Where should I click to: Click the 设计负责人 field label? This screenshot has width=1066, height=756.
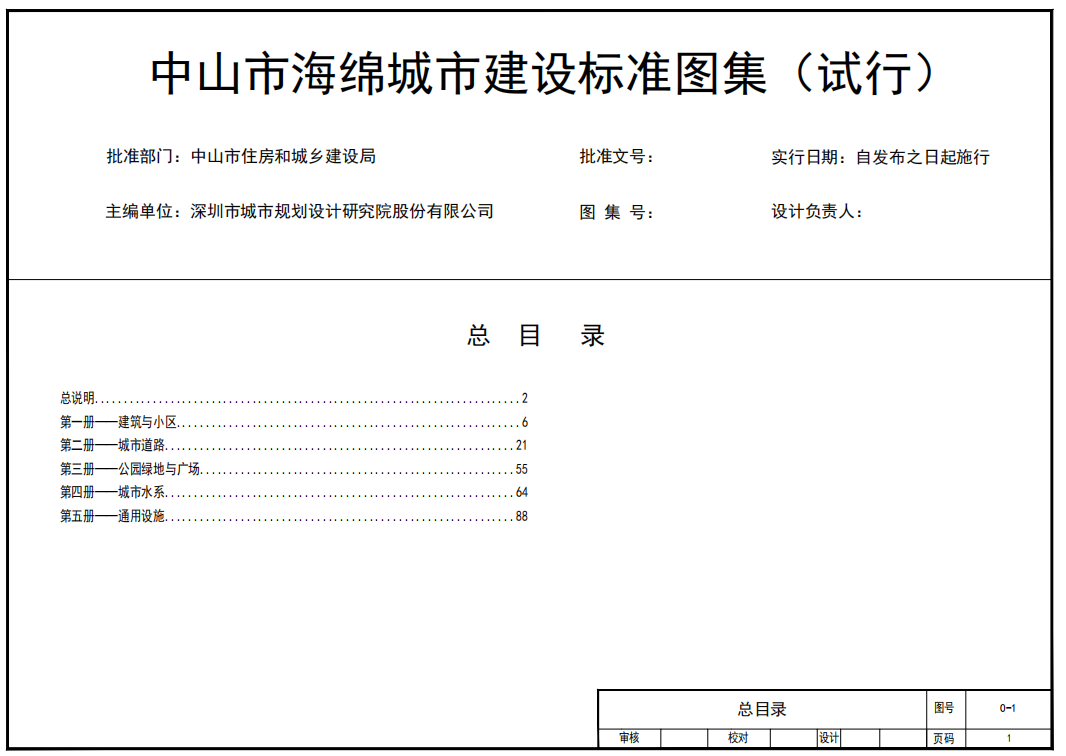[816, 212]
